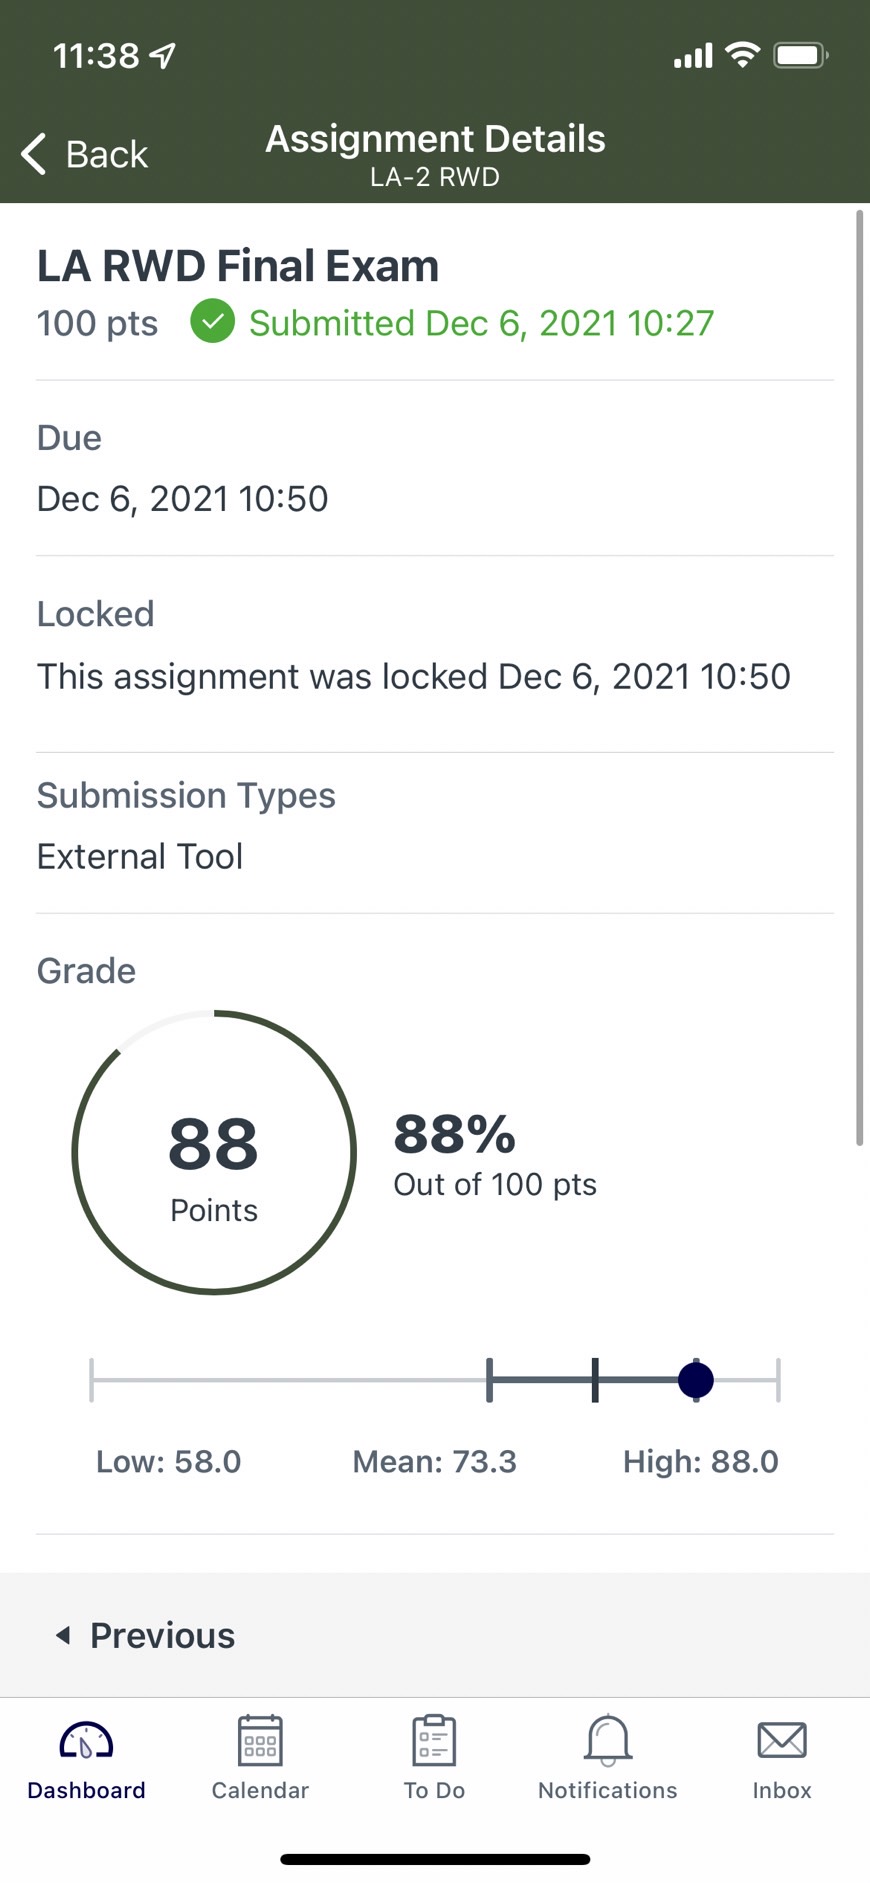Open the Notifications bell icon

point(608,1740)
